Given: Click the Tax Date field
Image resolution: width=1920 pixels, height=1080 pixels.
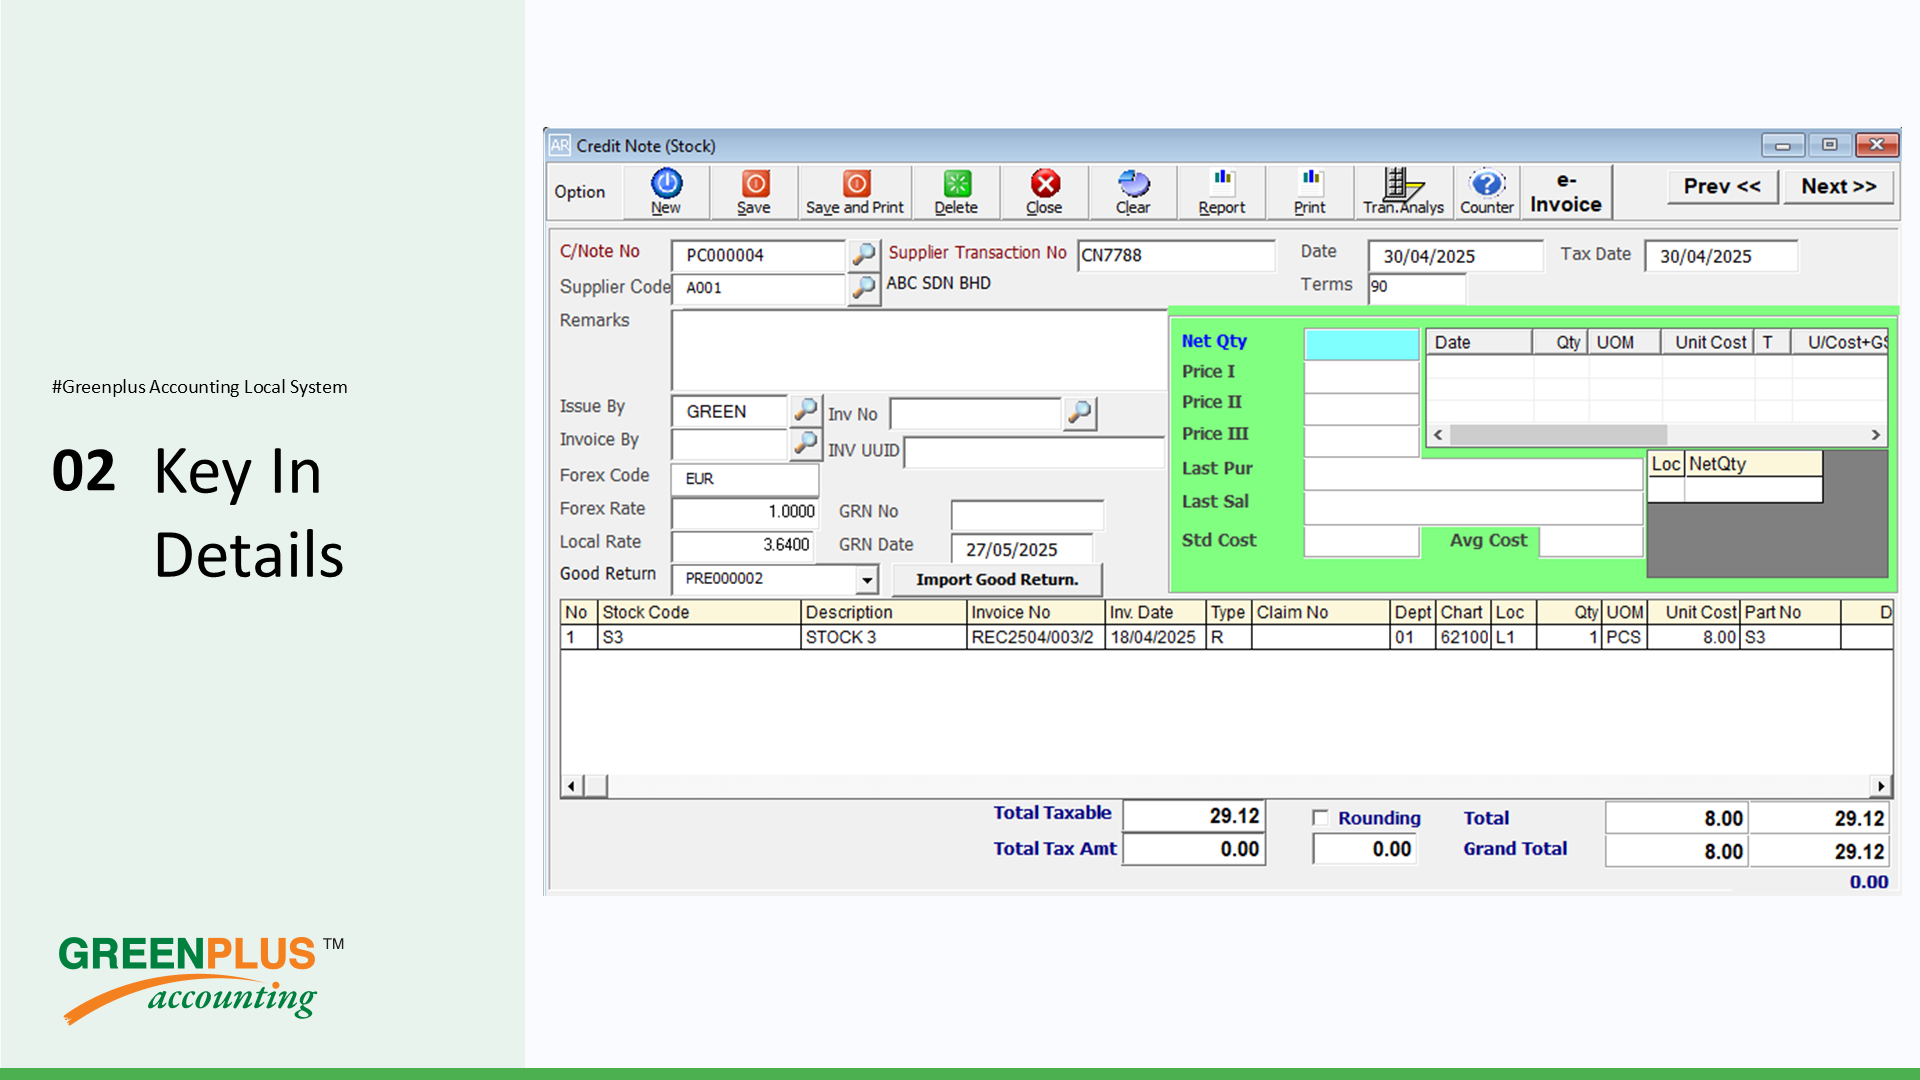Looking at the screenshot, I should coord(1721,256).
